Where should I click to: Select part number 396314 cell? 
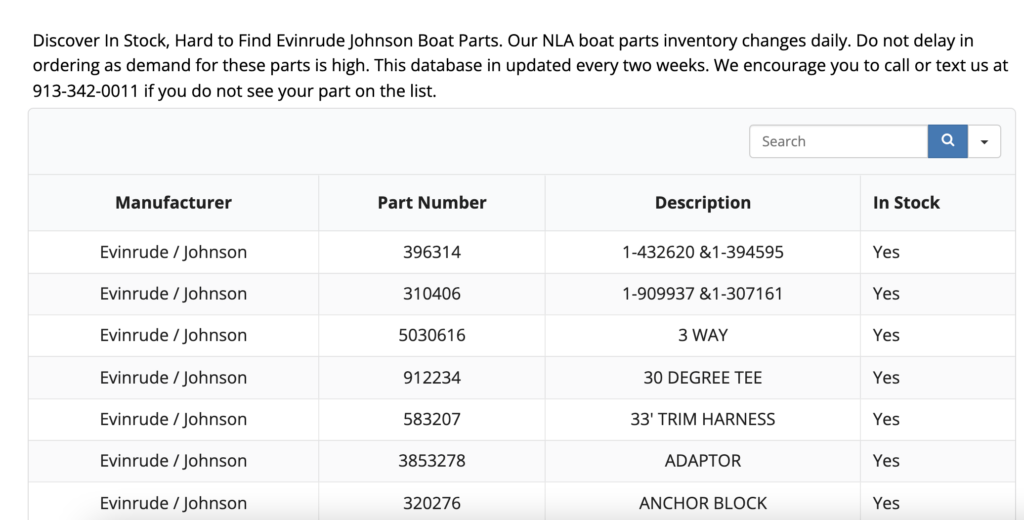click(432, 252)
